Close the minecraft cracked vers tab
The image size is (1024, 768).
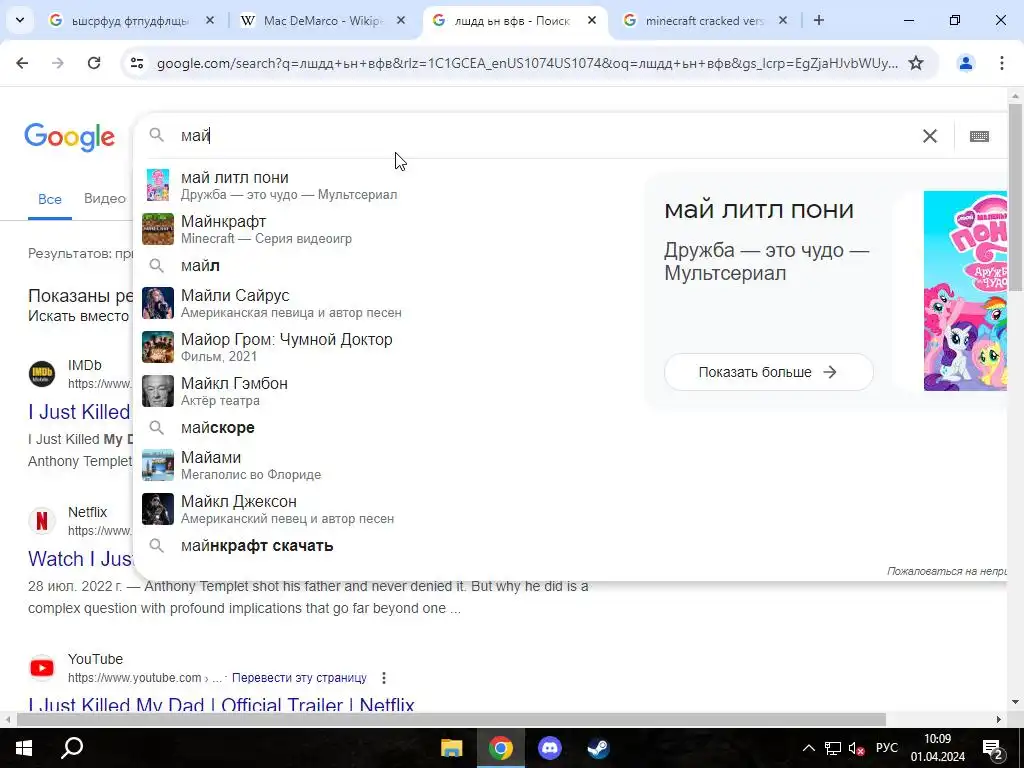point(783,20)
